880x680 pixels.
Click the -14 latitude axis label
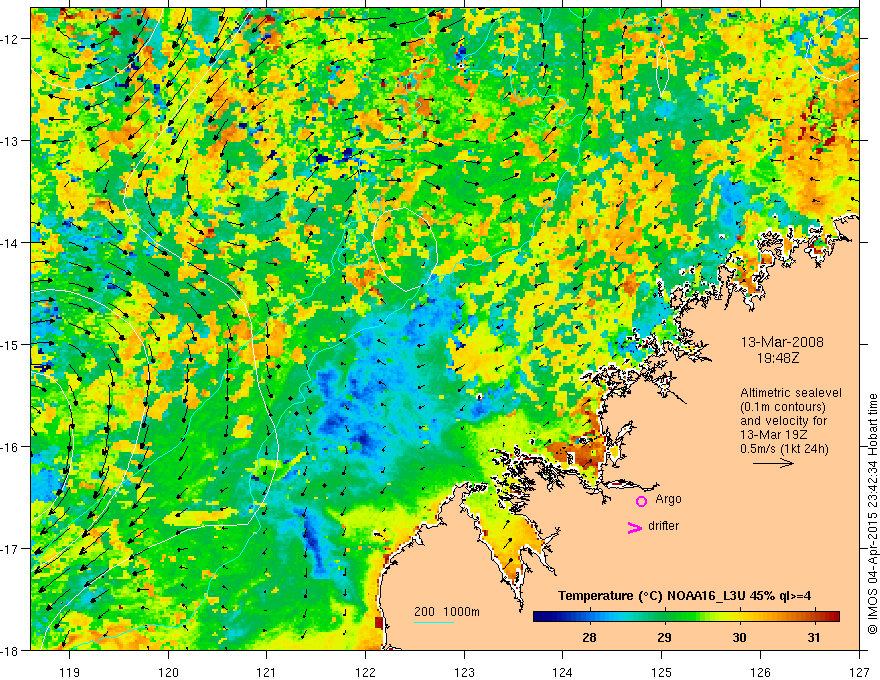coord(10,243)
